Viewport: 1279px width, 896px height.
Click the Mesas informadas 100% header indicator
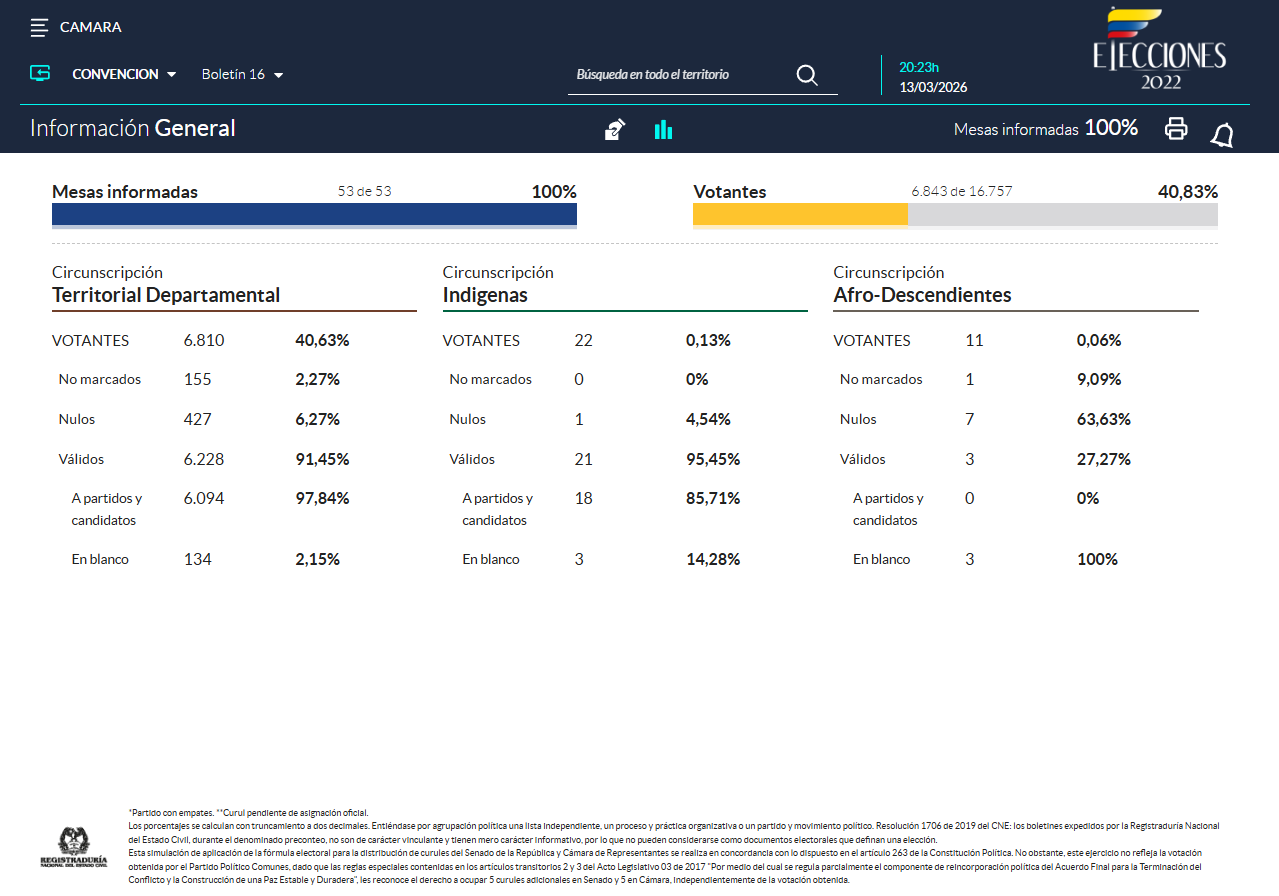(x=1045, y=128)
